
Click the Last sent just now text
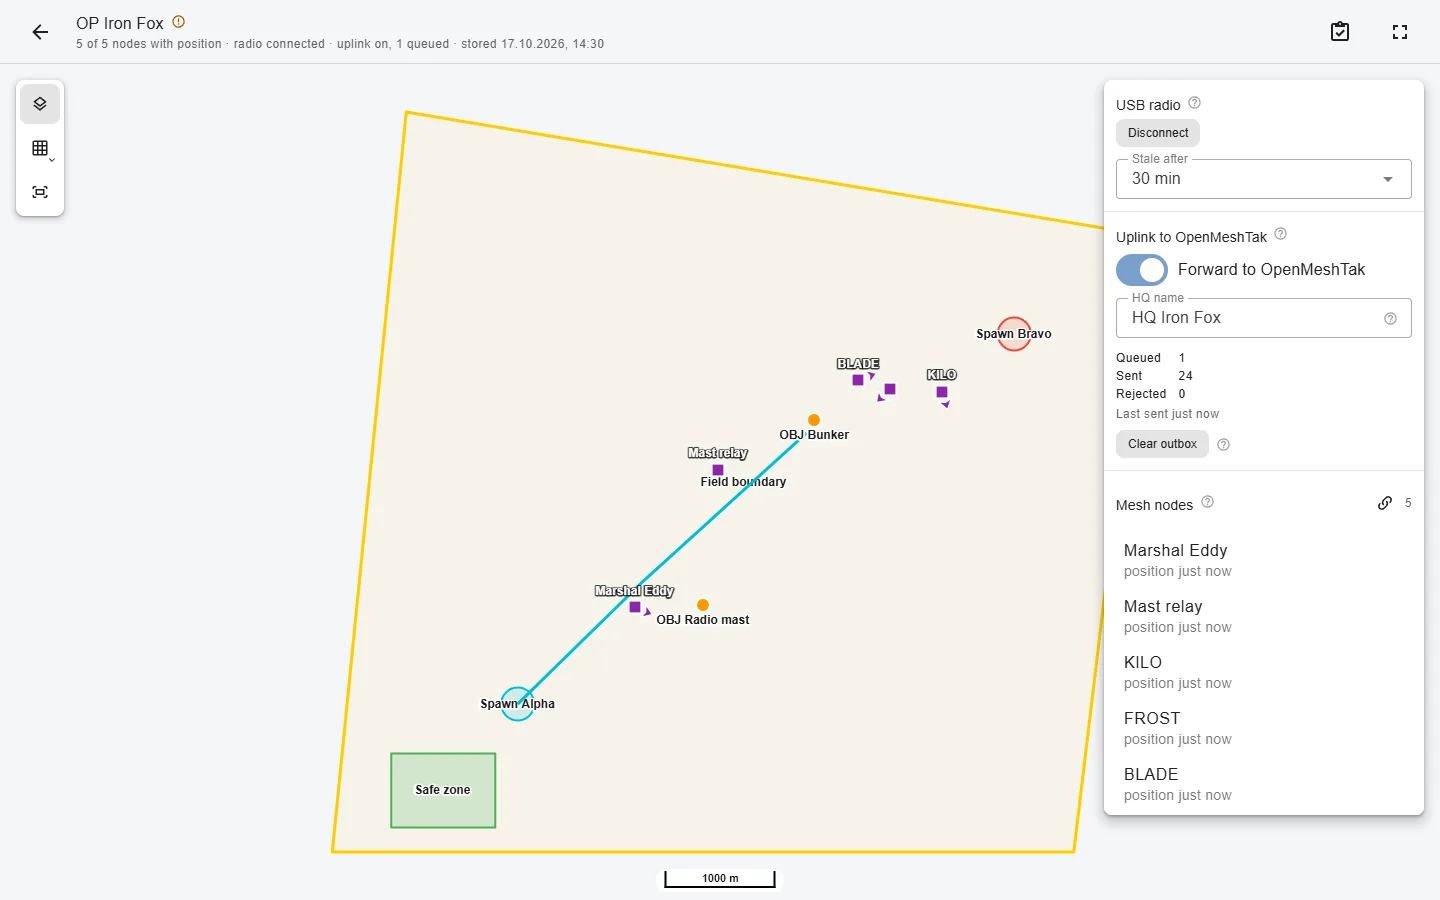1167,414
